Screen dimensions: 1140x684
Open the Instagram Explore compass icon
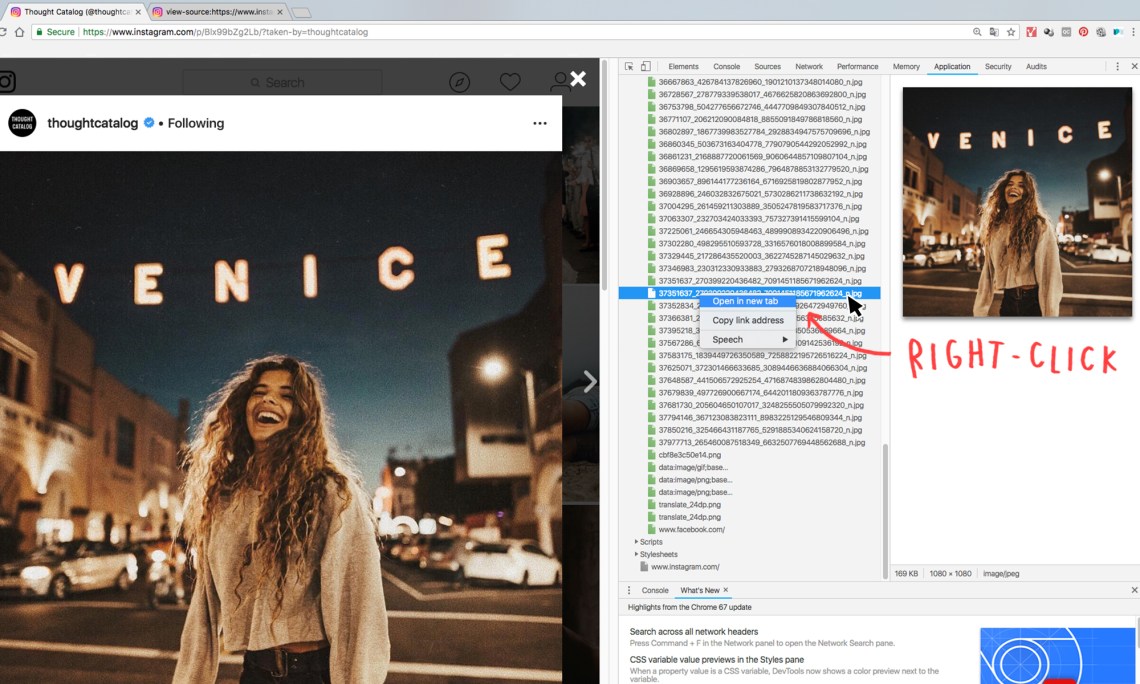(459, 82)
